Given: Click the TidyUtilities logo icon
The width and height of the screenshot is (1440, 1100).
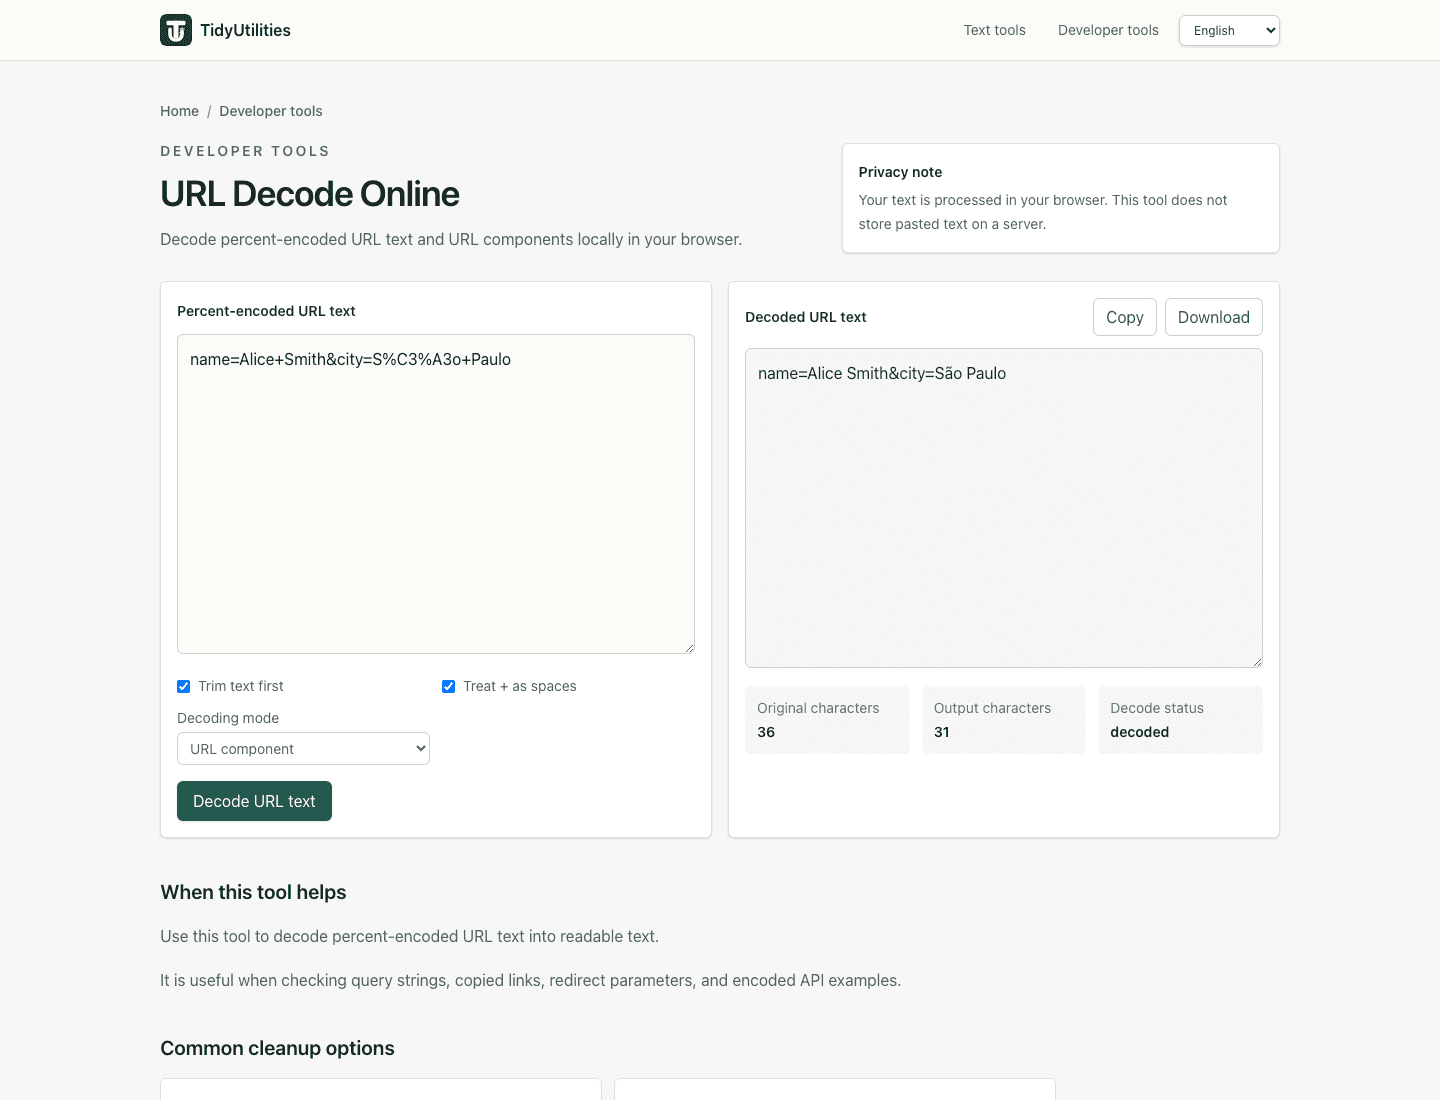Looking at the screenshot, I should click(x=176, y=30).
